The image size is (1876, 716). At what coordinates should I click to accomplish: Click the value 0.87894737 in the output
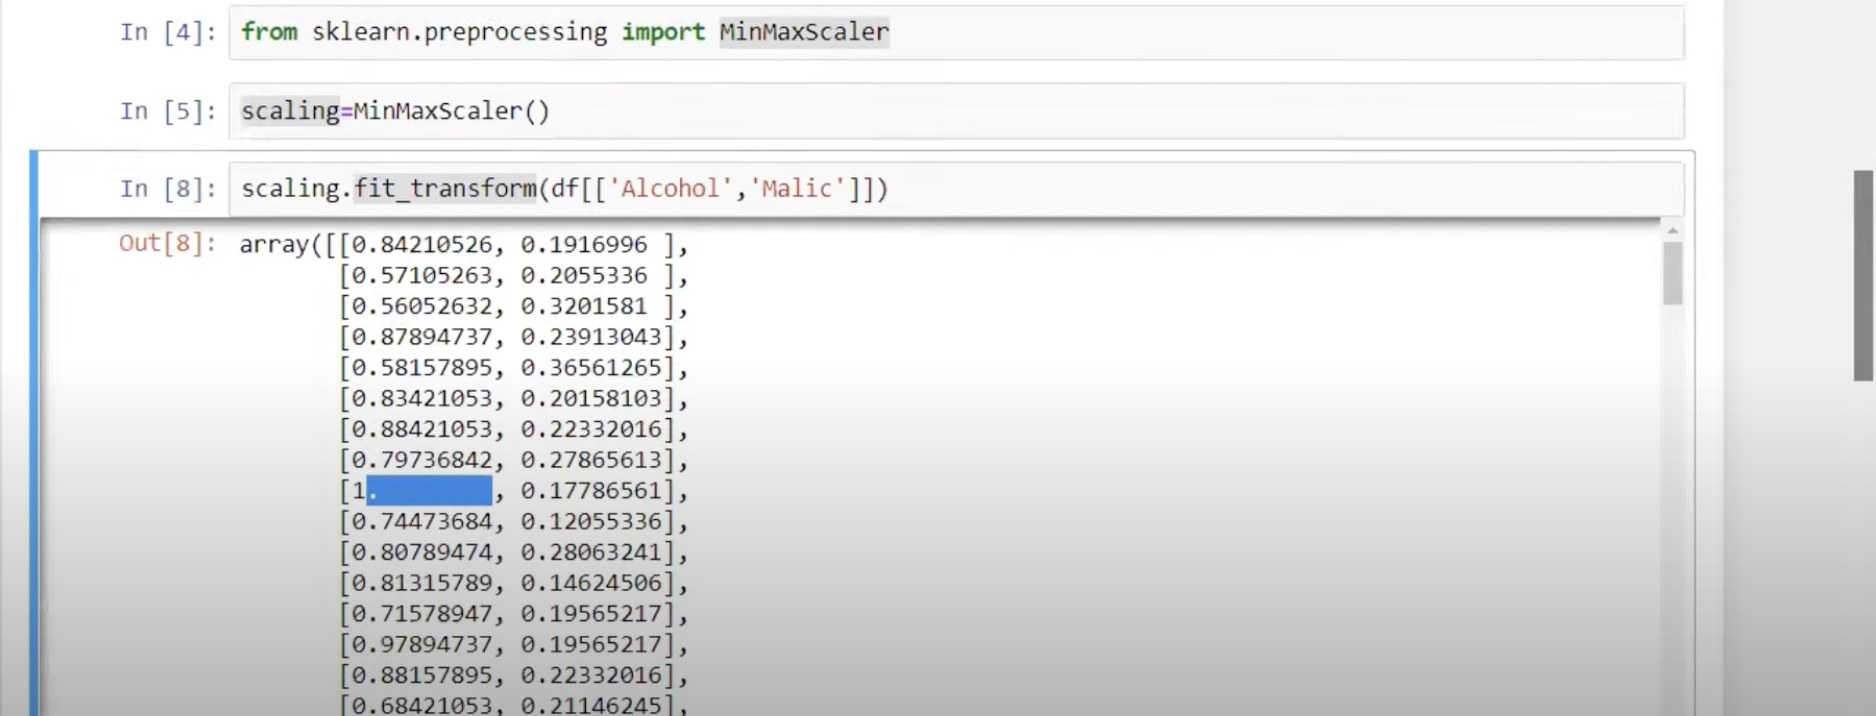[422, 337]
